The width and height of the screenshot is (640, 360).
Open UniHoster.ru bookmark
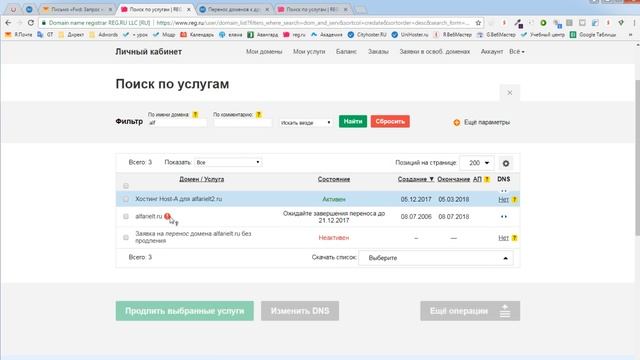[410, 35]
